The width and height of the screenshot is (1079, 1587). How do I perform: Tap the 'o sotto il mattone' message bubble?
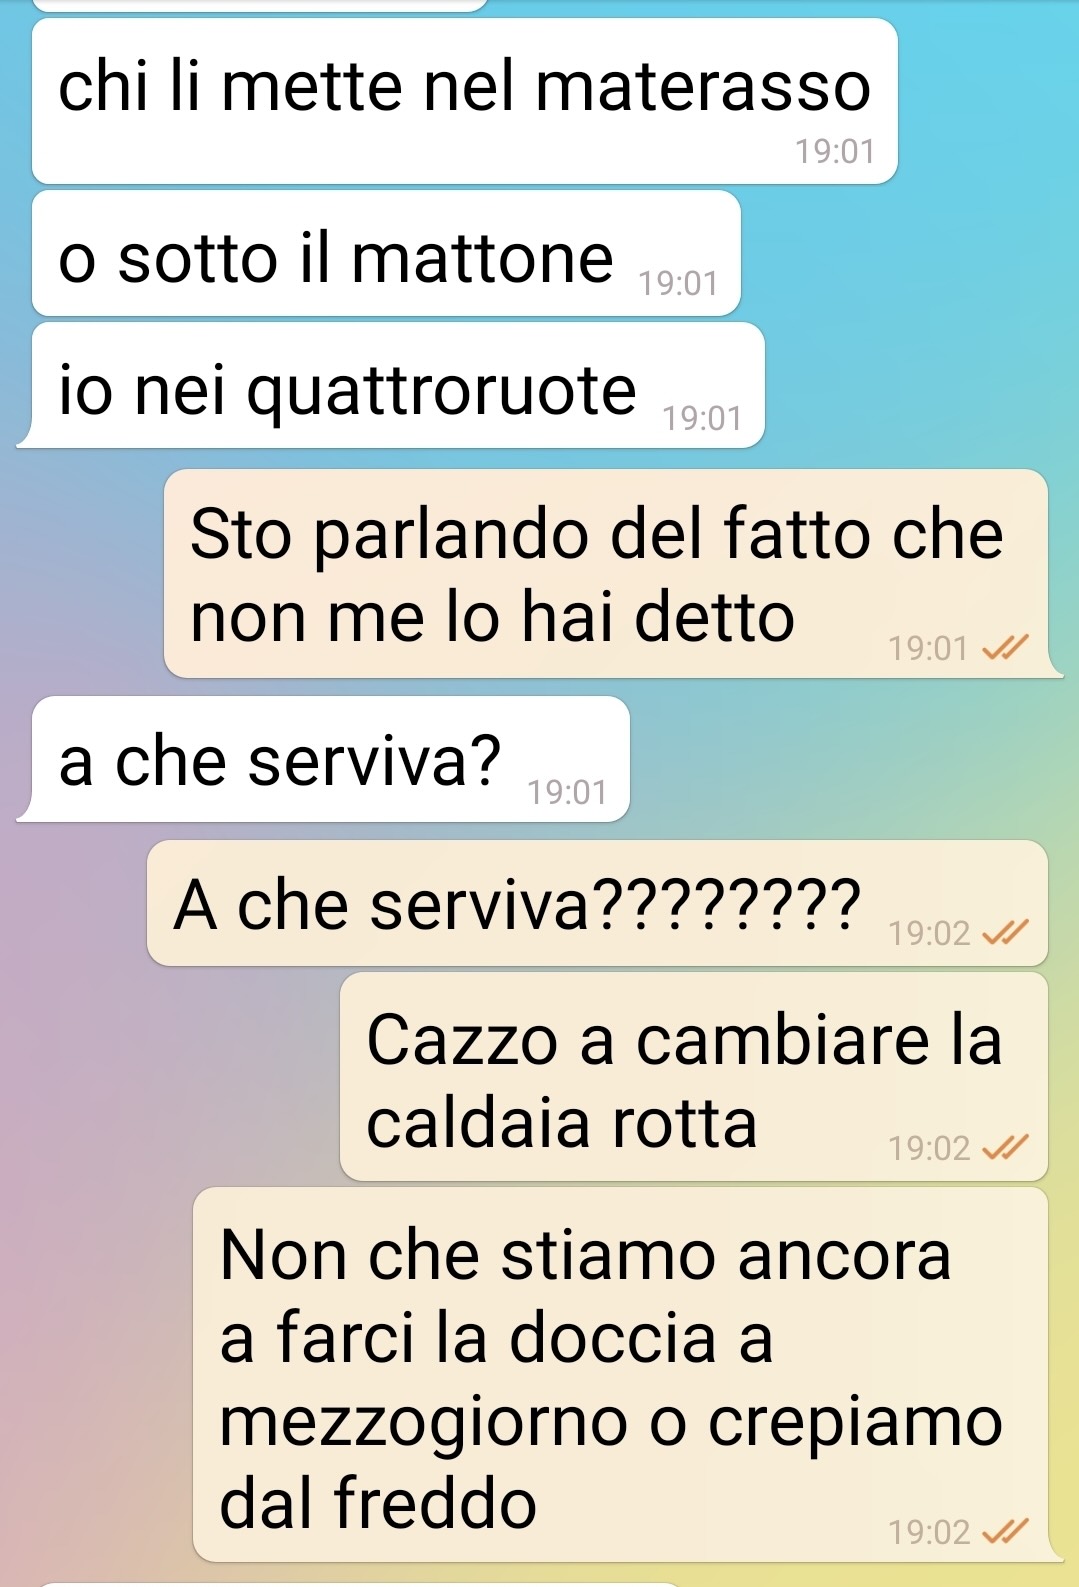coord(386,254)
